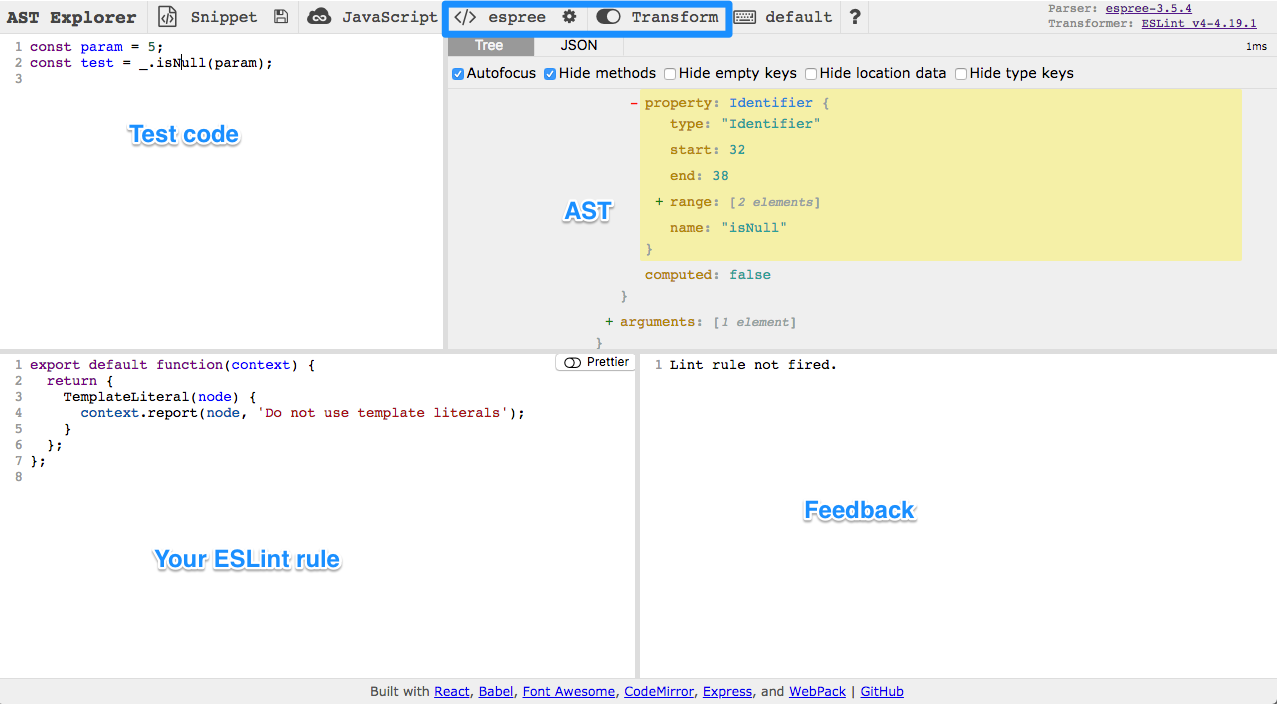The width and height of the screenshot is (1277, 704).
Task: Click the keyboard icon for keybindings
Action: coord(745,17)
